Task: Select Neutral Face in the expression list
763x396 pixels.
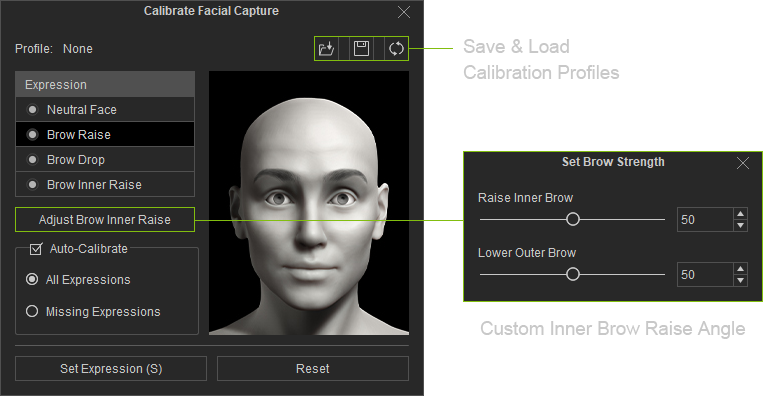Action: tap(105, 109)
